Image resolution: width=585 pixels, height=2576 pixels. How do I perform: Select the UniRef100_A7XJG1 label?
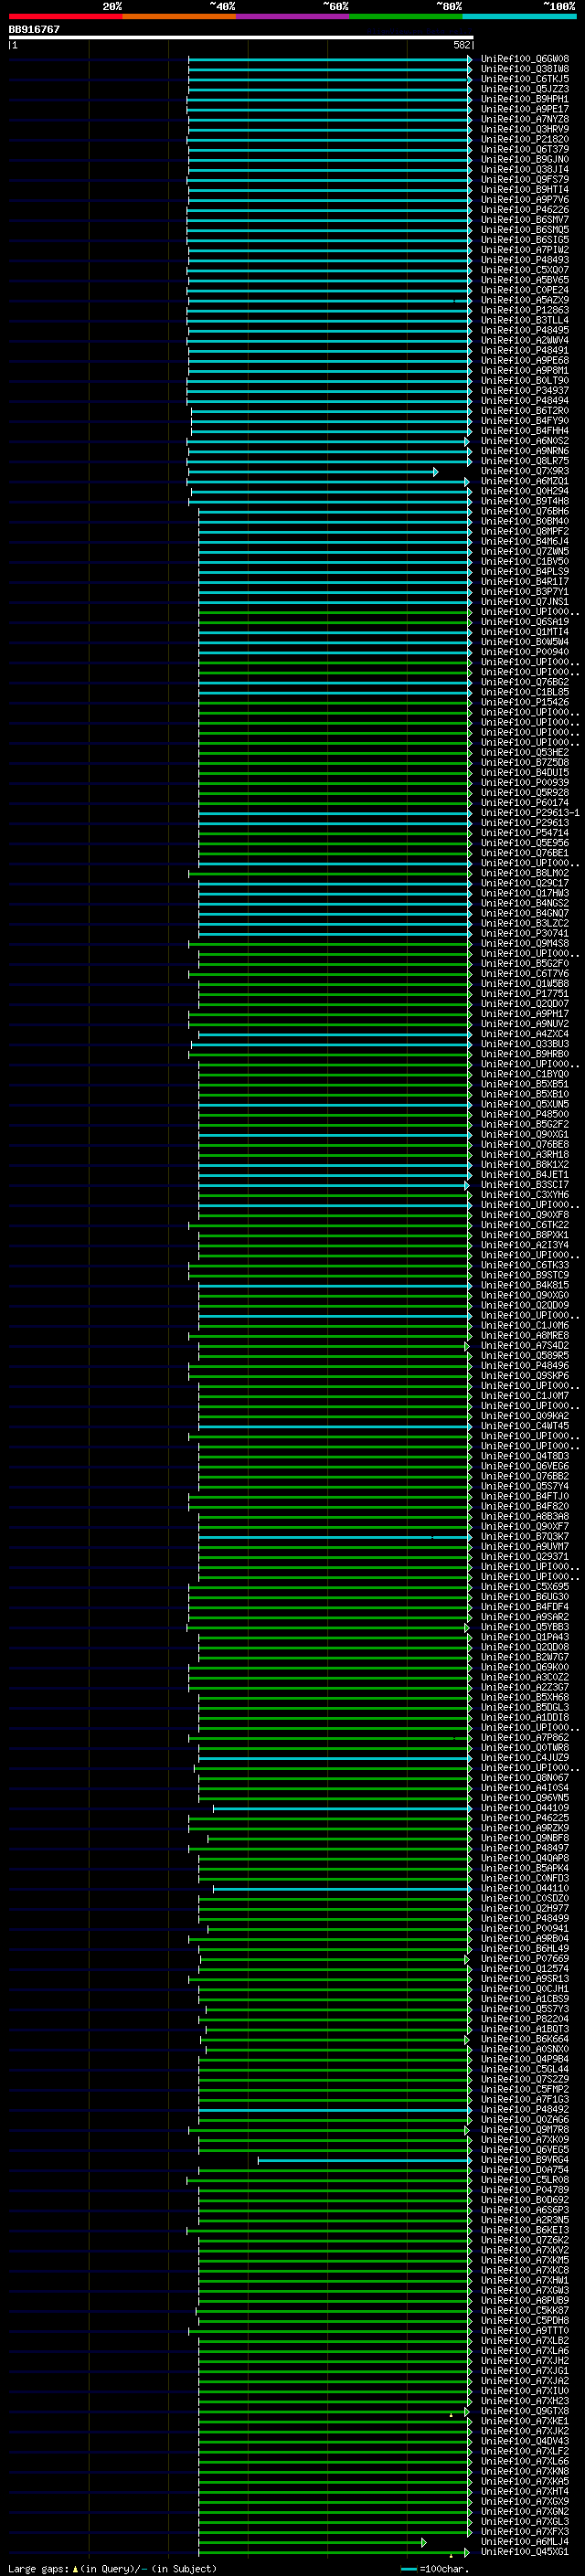coord(525,2370)
